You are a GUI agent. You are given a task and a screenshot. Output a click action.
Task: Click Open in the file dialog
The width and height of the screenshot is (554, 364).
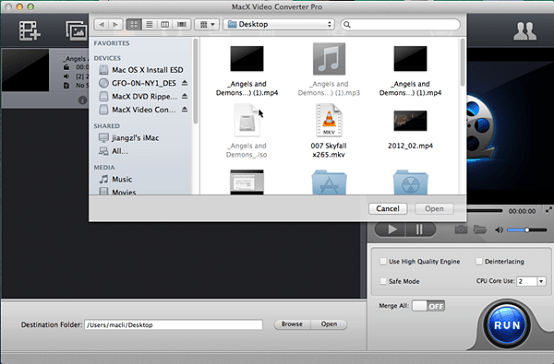tap(434, 209)
